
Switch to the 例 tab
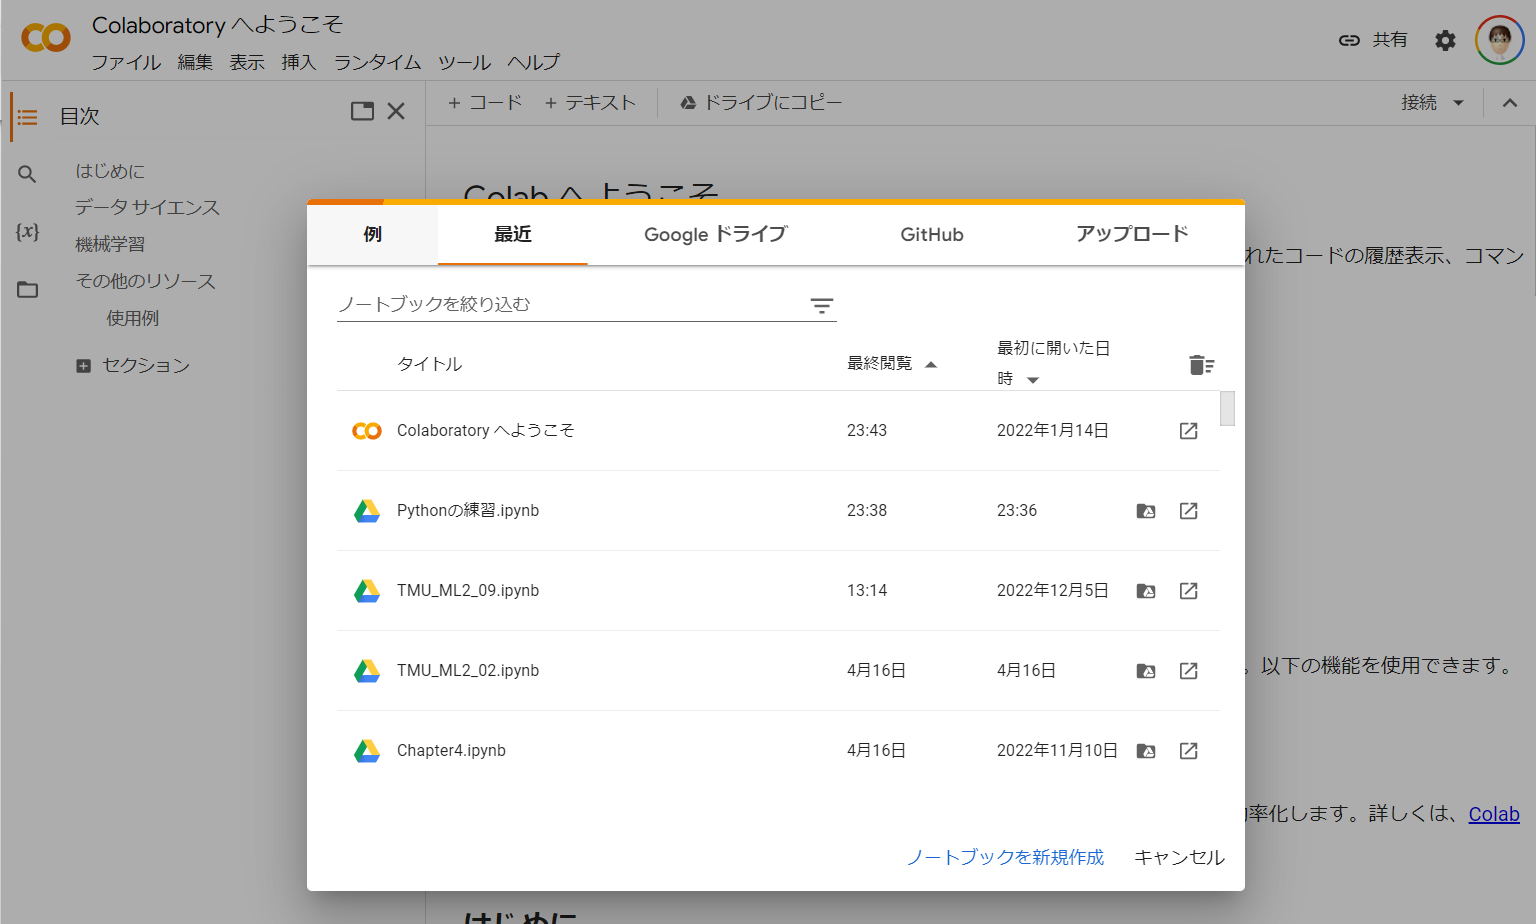click(373, 234)
